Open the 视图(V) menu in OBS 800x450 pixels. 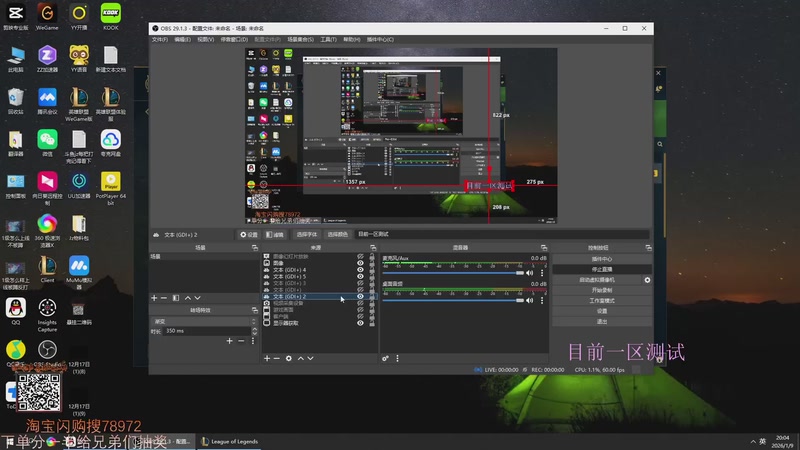205,39
